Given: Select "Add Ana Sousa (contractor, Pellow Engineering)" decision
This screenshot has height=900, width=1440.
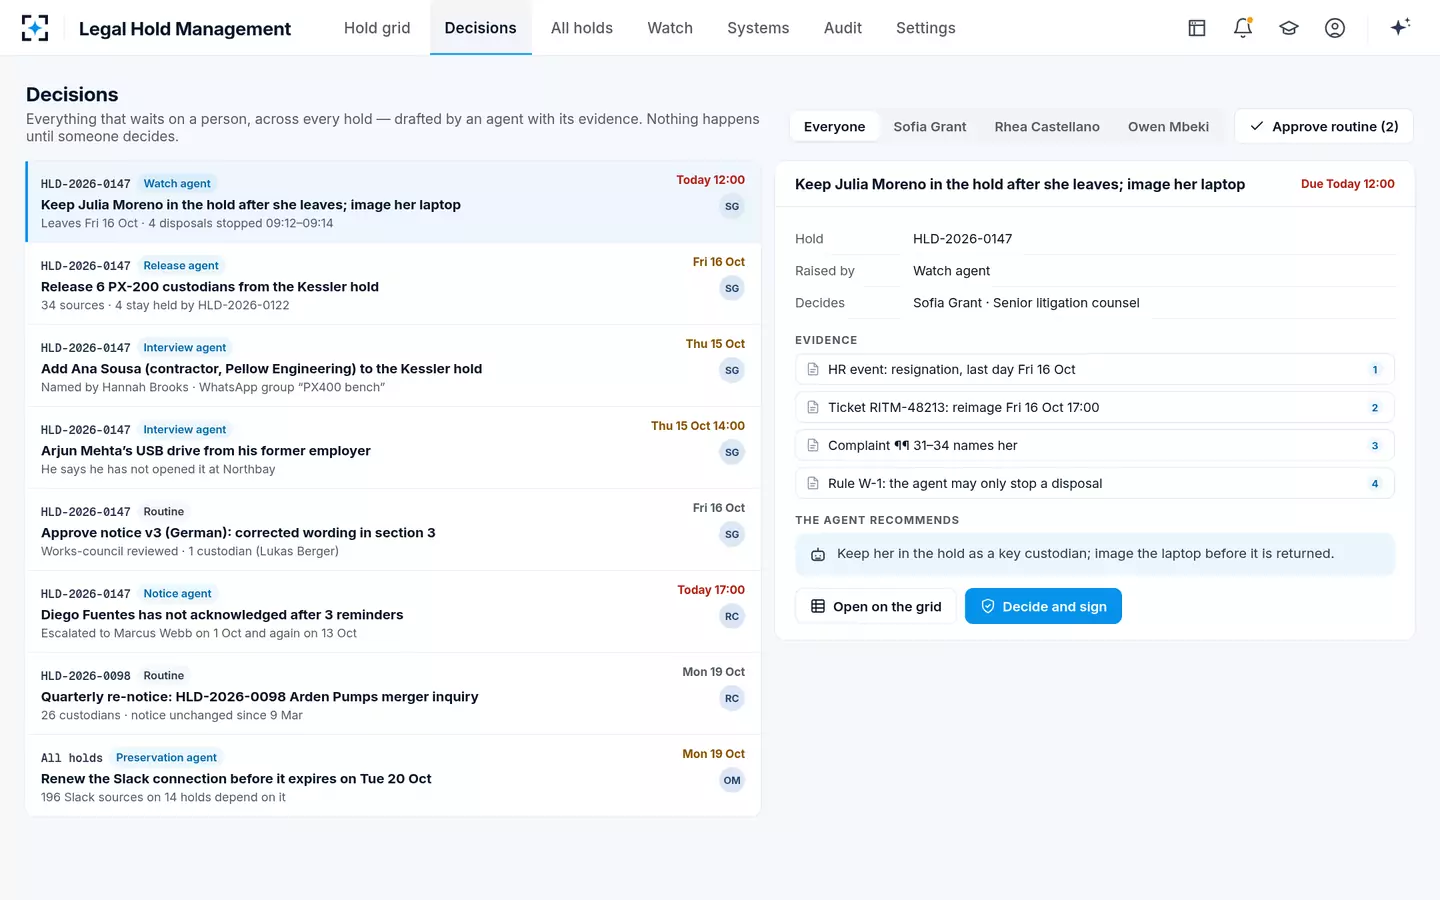Looking at the screenshot, I should tap(393, 366).
